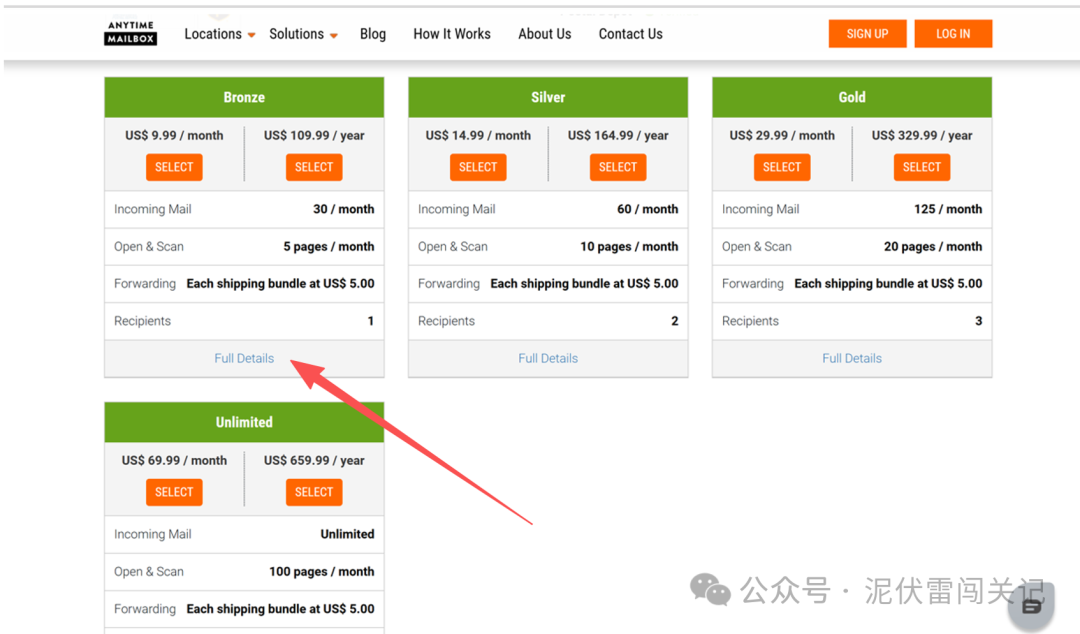
Task: Click the SIGN UP button
Action: (x=867, y=34)
